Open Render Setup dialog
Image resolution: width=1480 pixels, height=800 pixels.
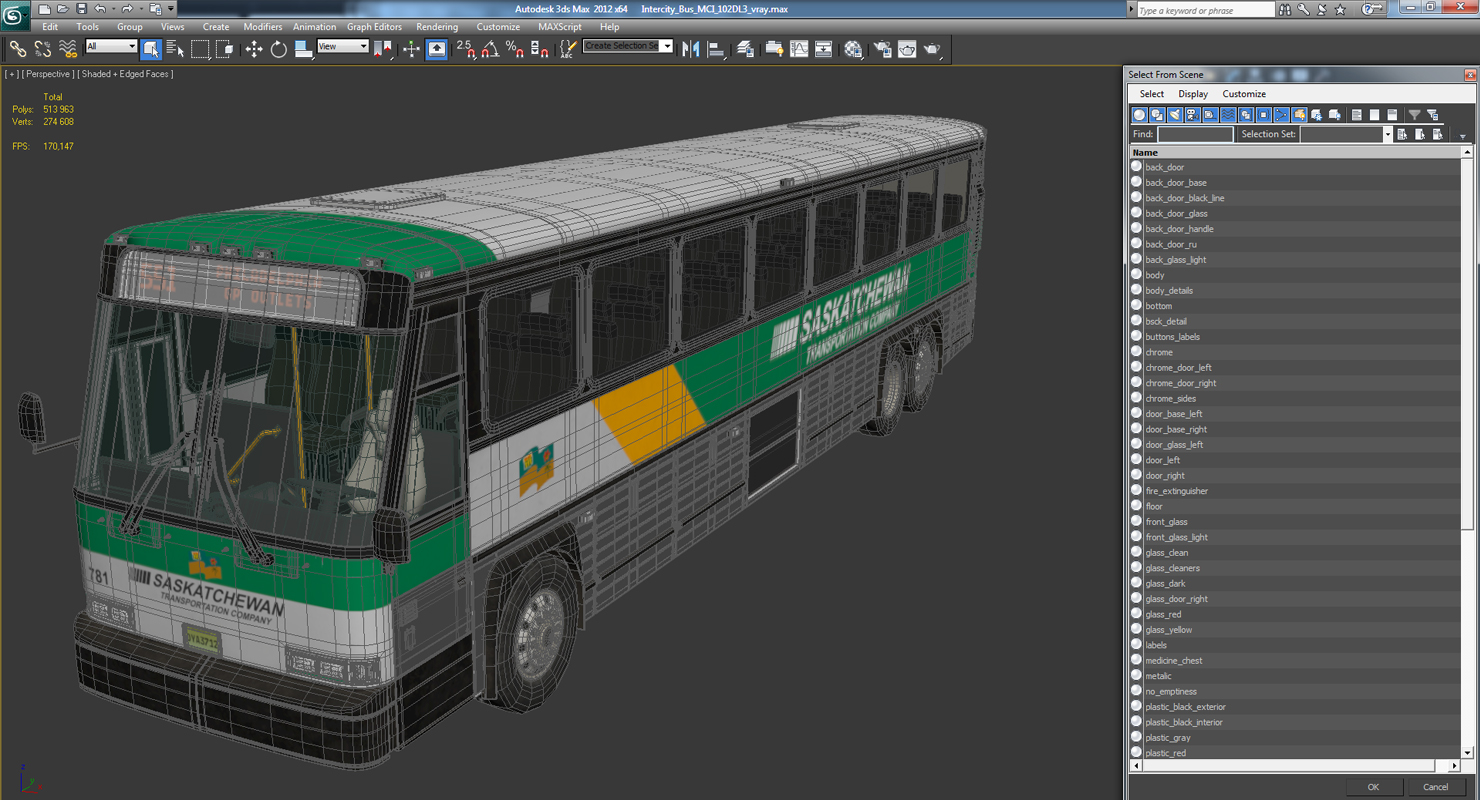(x=882, y=48)
